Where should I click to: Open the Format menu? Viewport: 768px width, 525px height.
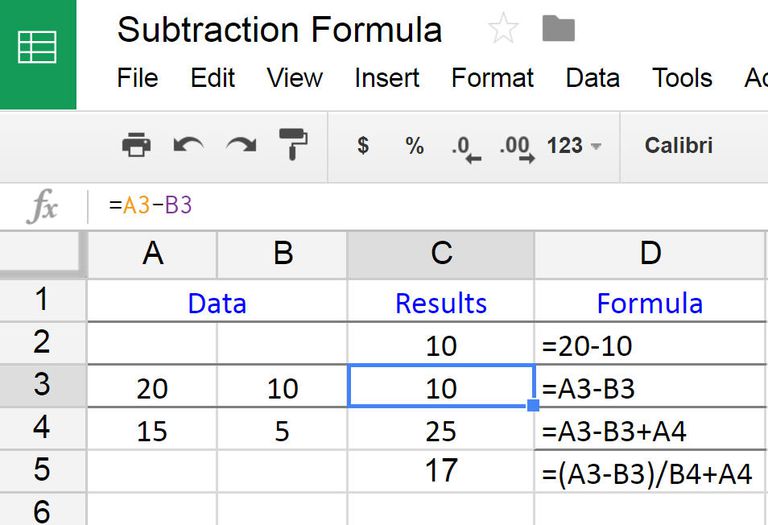click(492, 78)
